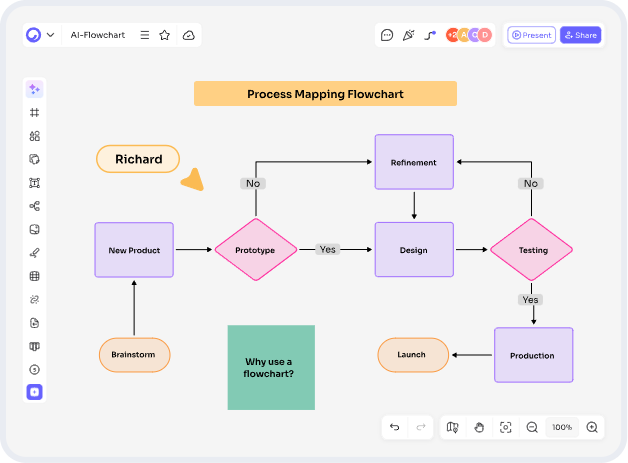The image size is (628, 463).
Task: Select the Frame tool in sidebar
Action: pos(34,113)
